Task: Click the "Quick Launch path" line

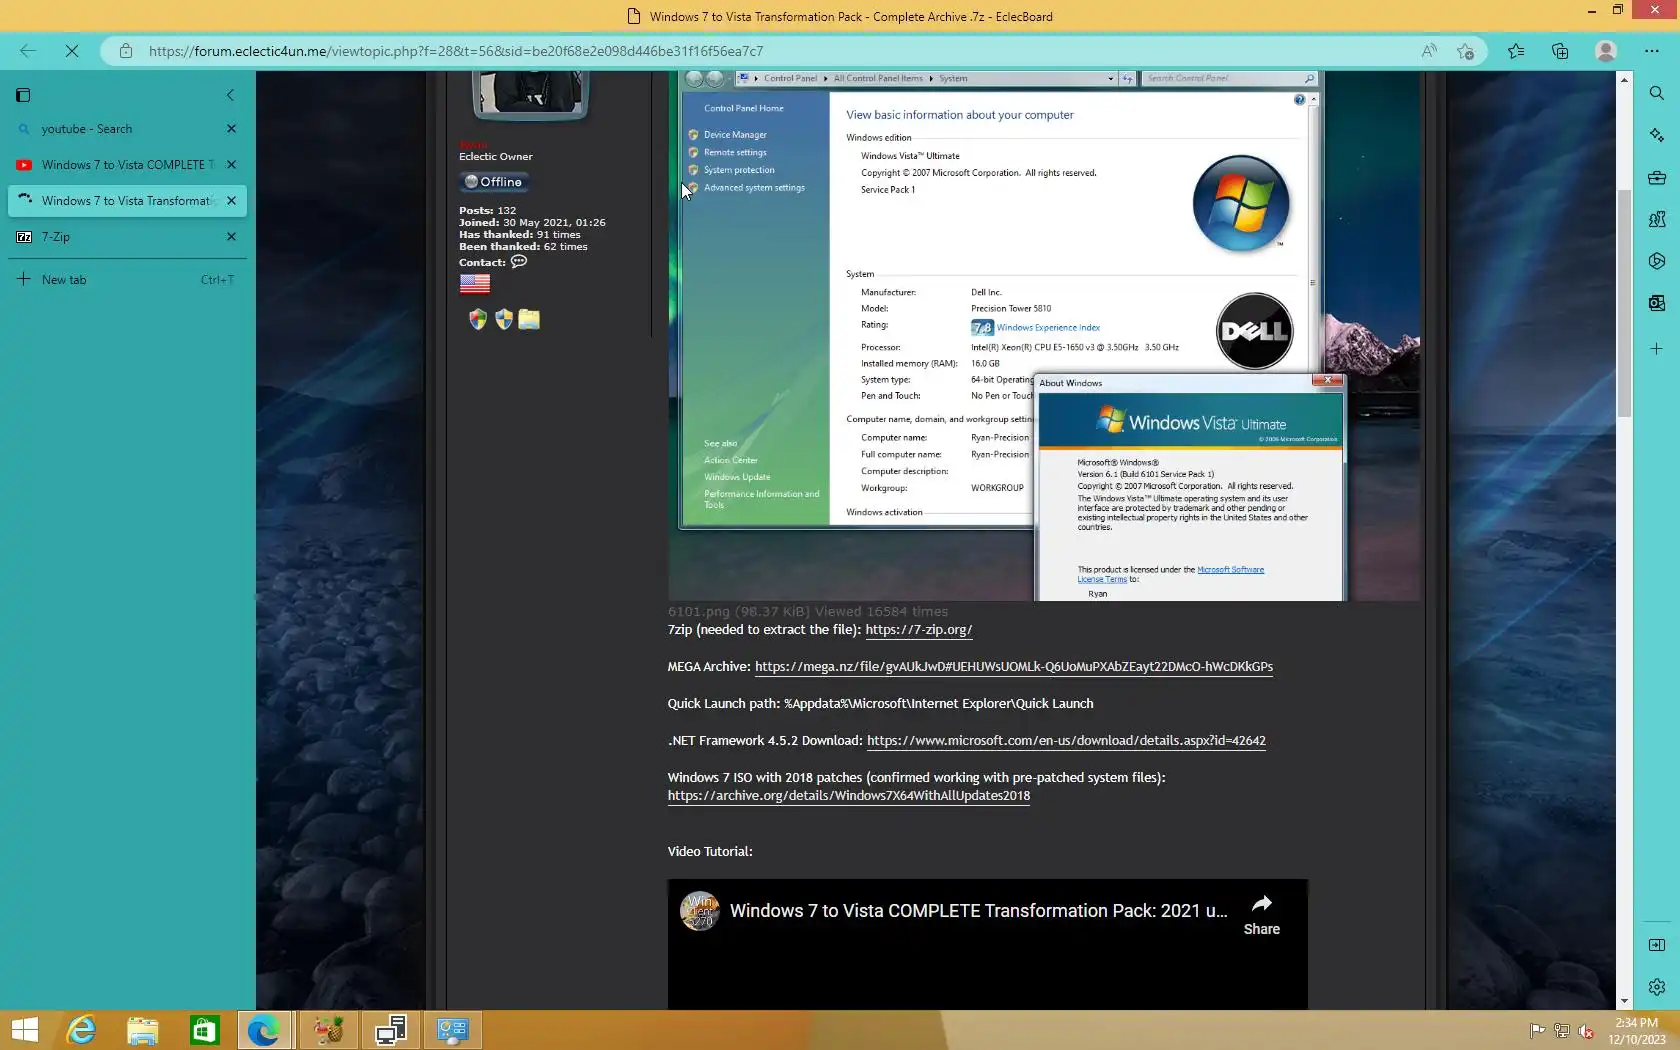Action: click(881, 704)
